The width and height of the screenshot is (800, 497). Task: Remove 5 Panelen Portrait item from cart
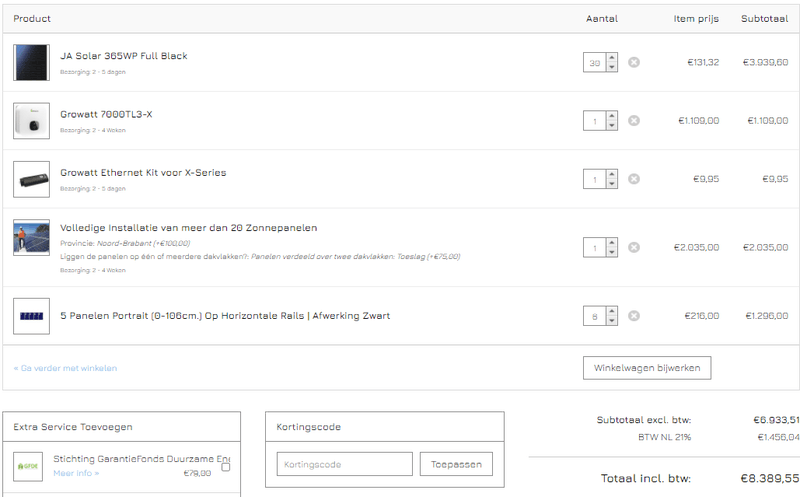pyautogui.click(x=634, y=316)
